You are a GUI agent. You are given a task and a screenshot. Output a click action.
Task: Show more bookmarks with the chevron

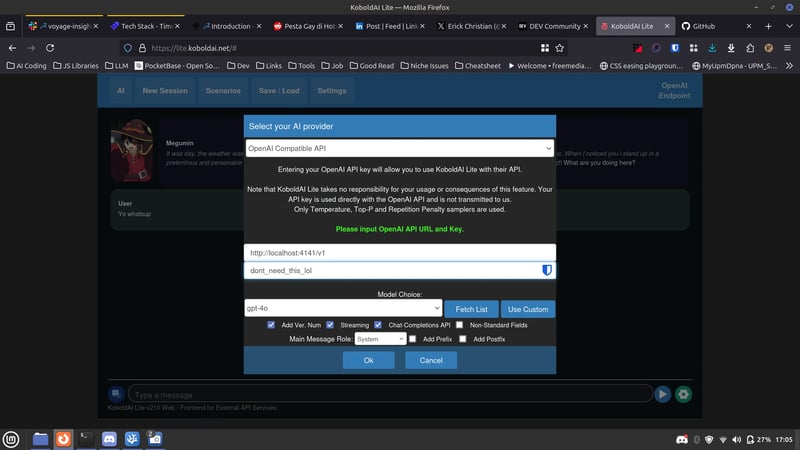[789, 65]
